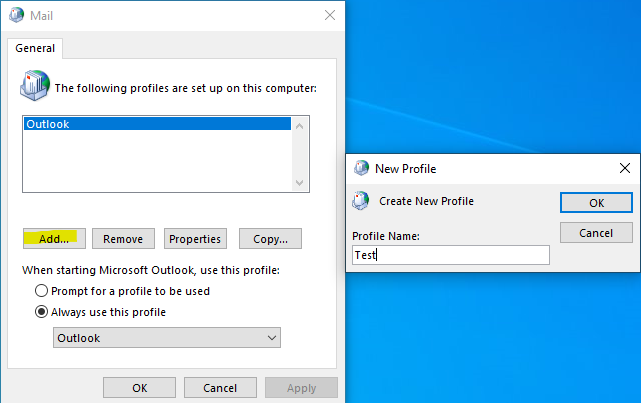Open the default profile Outlook dropdown
The height and width of the screenshot is (403, 641).
[x=166, y=338]
